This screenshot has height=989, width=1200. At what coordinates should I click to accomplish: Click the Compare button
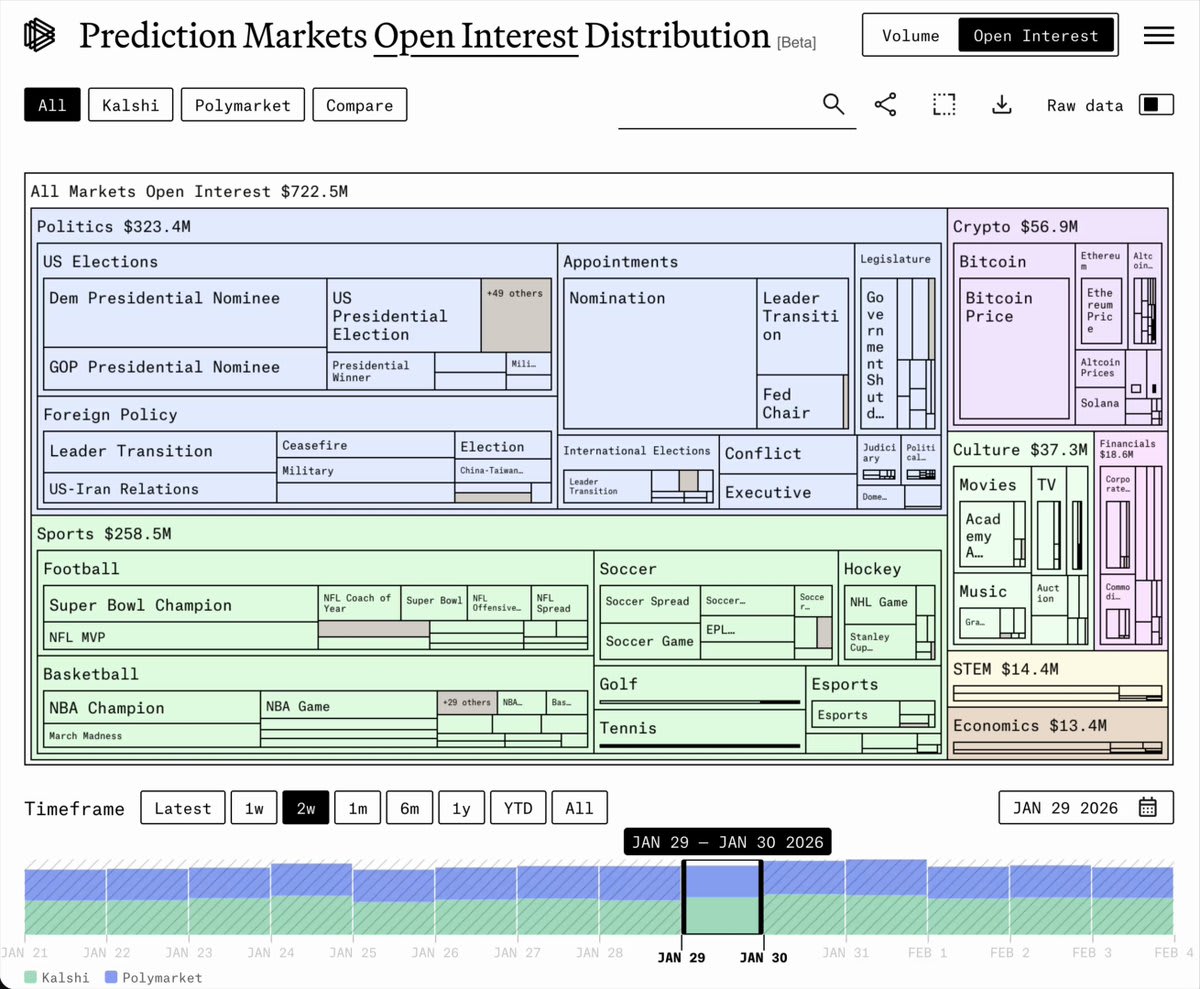pos(360,105)
